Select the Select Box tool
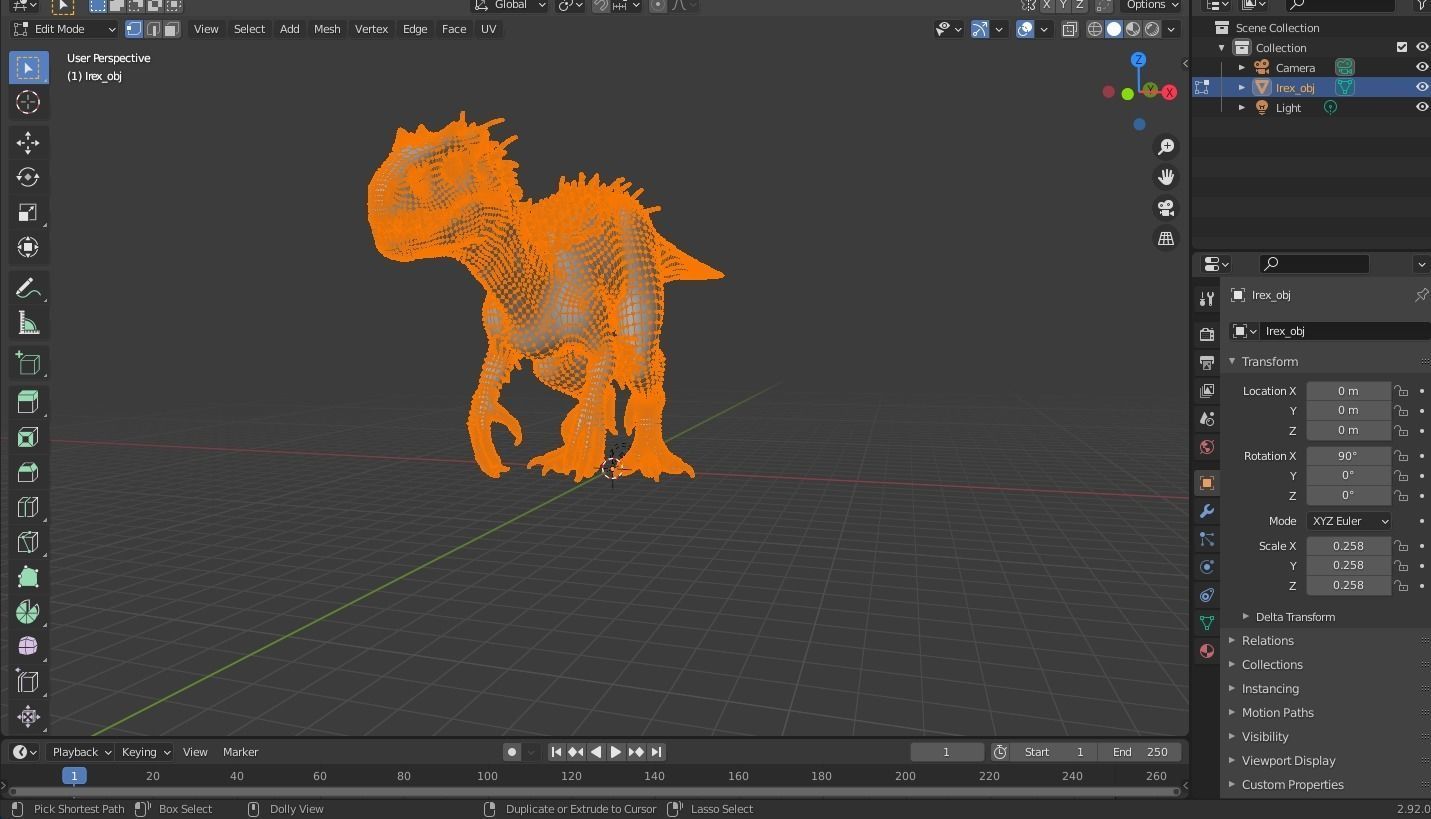This screenshot has height=819, width=1431. point(28,68)
